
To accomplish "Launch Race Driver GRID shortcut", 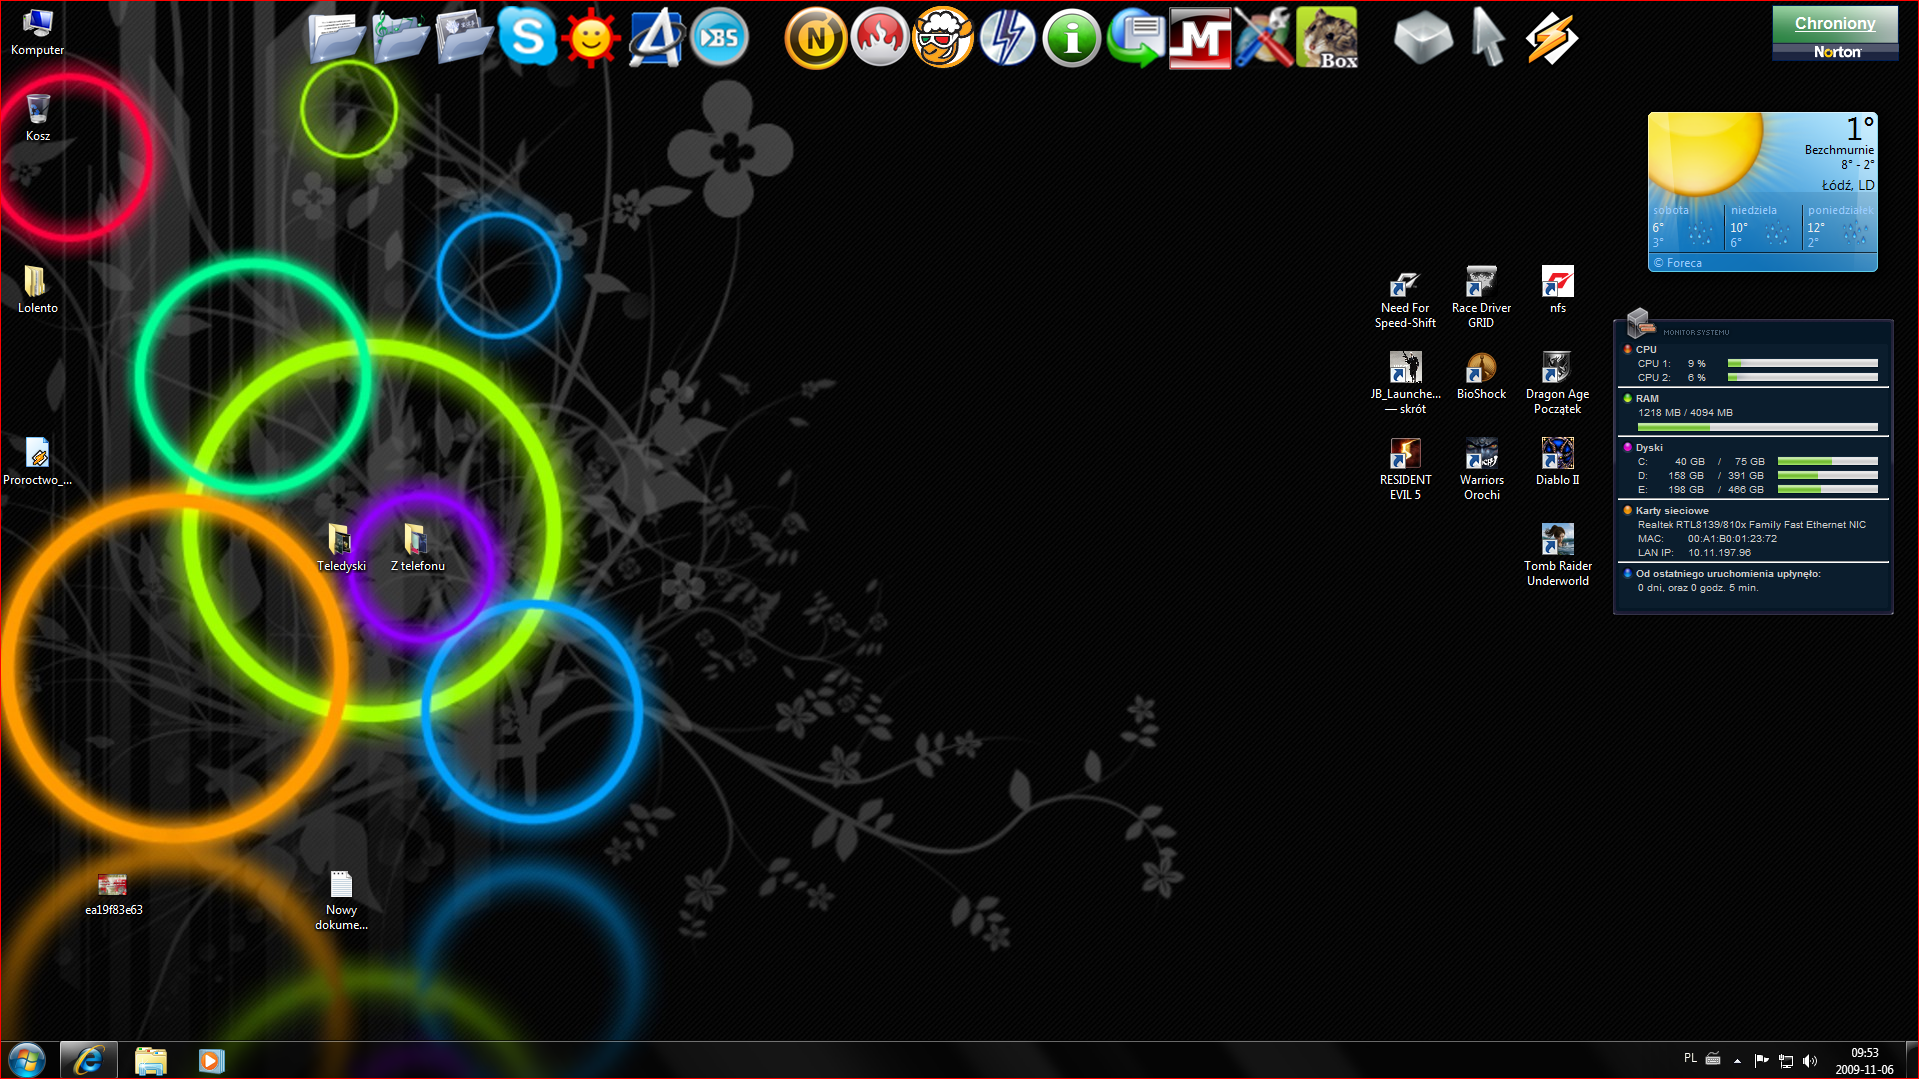I will 1481,297.
